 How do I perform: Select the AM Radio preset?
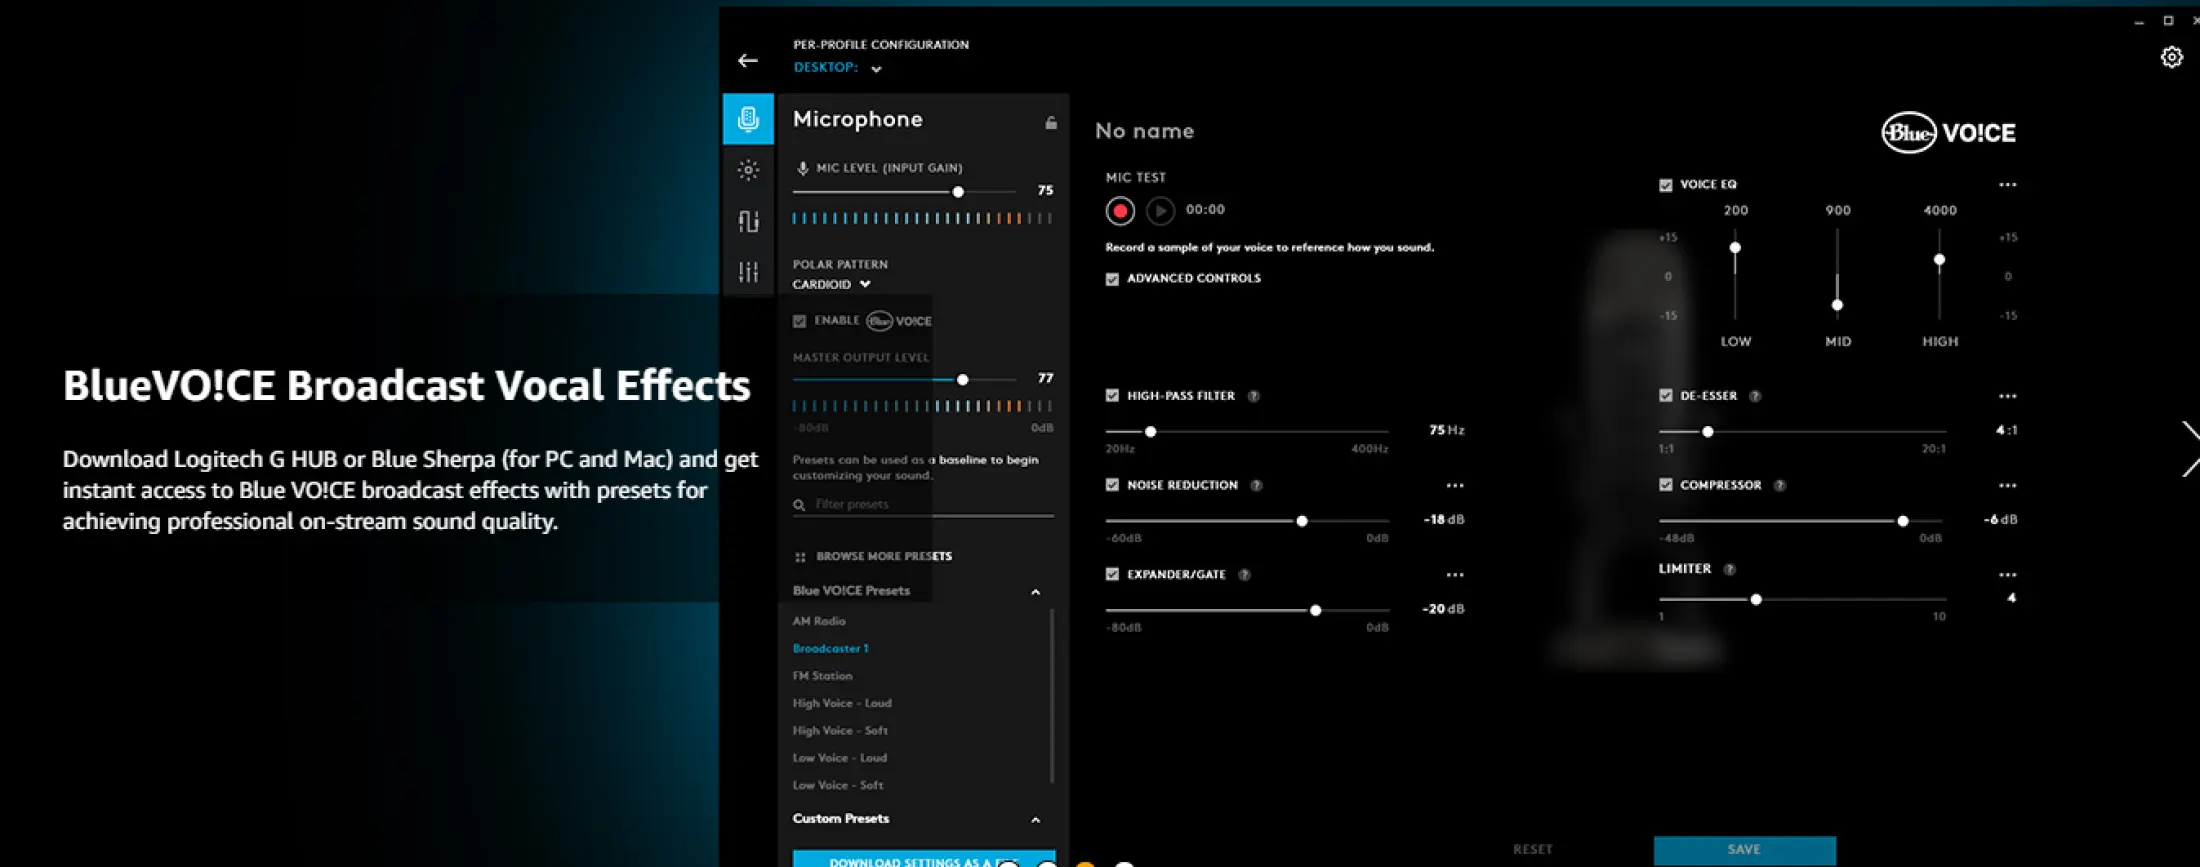point(819,621)
